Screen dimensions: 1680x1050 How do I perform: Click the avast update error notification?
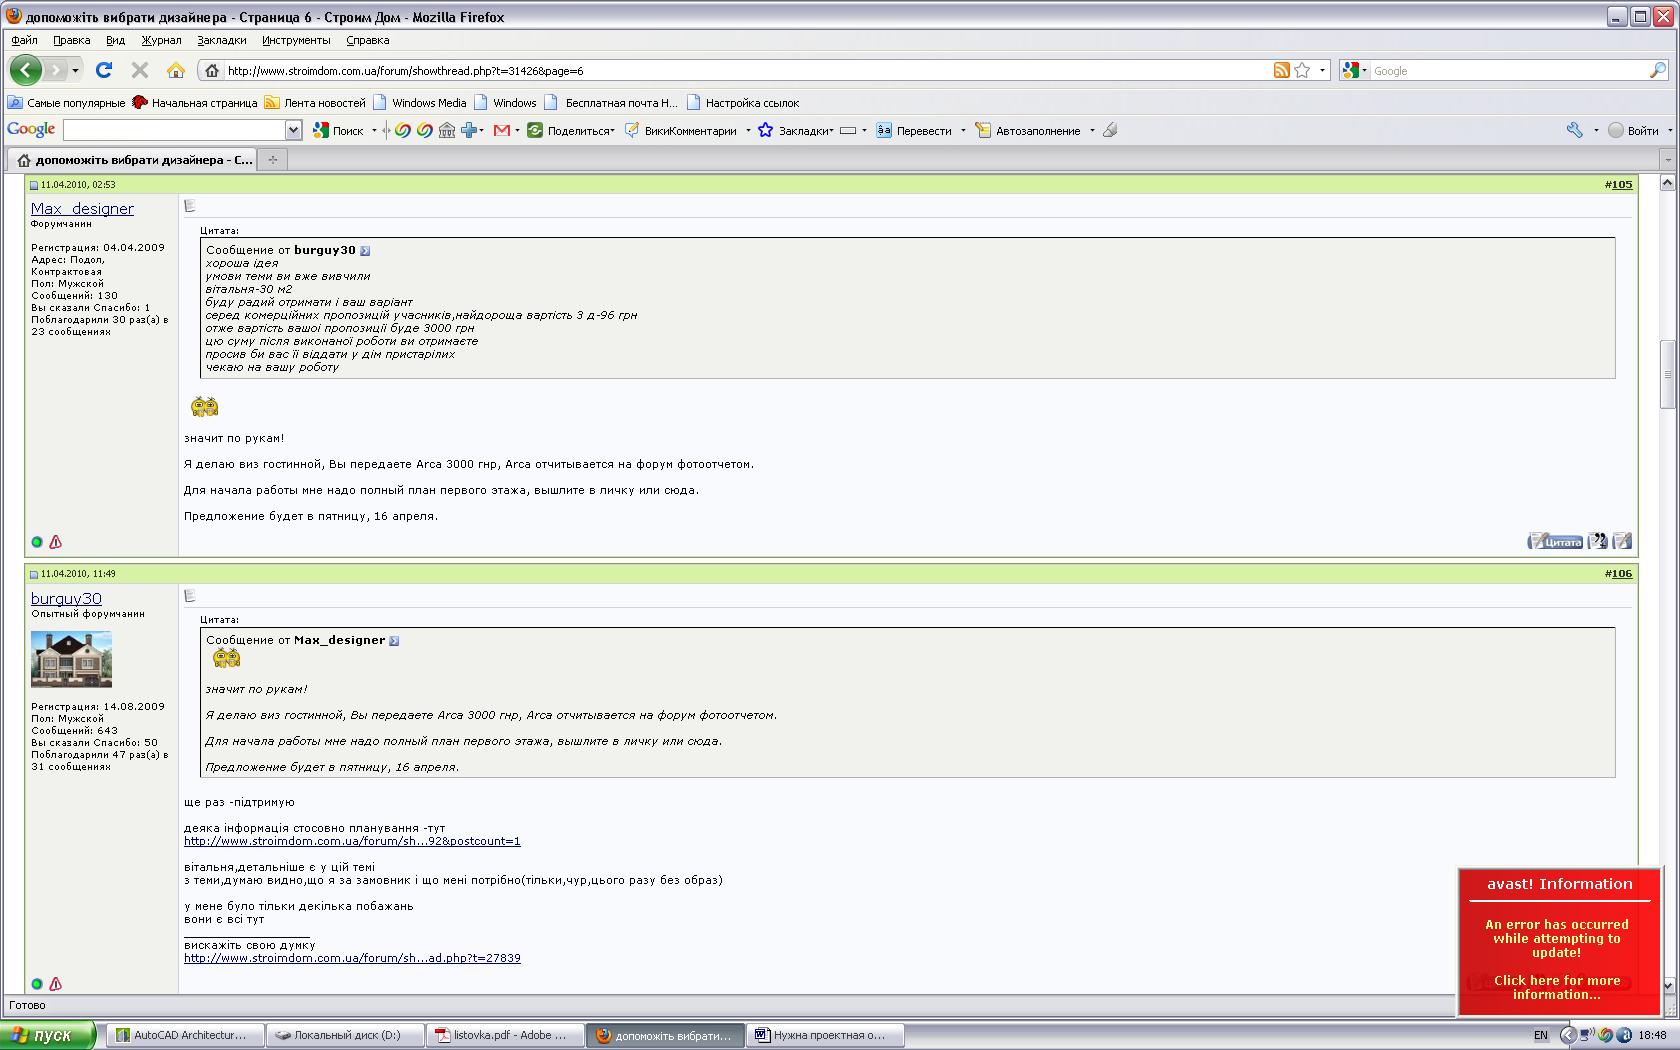pyautogui.click(x=1558, y=942)
